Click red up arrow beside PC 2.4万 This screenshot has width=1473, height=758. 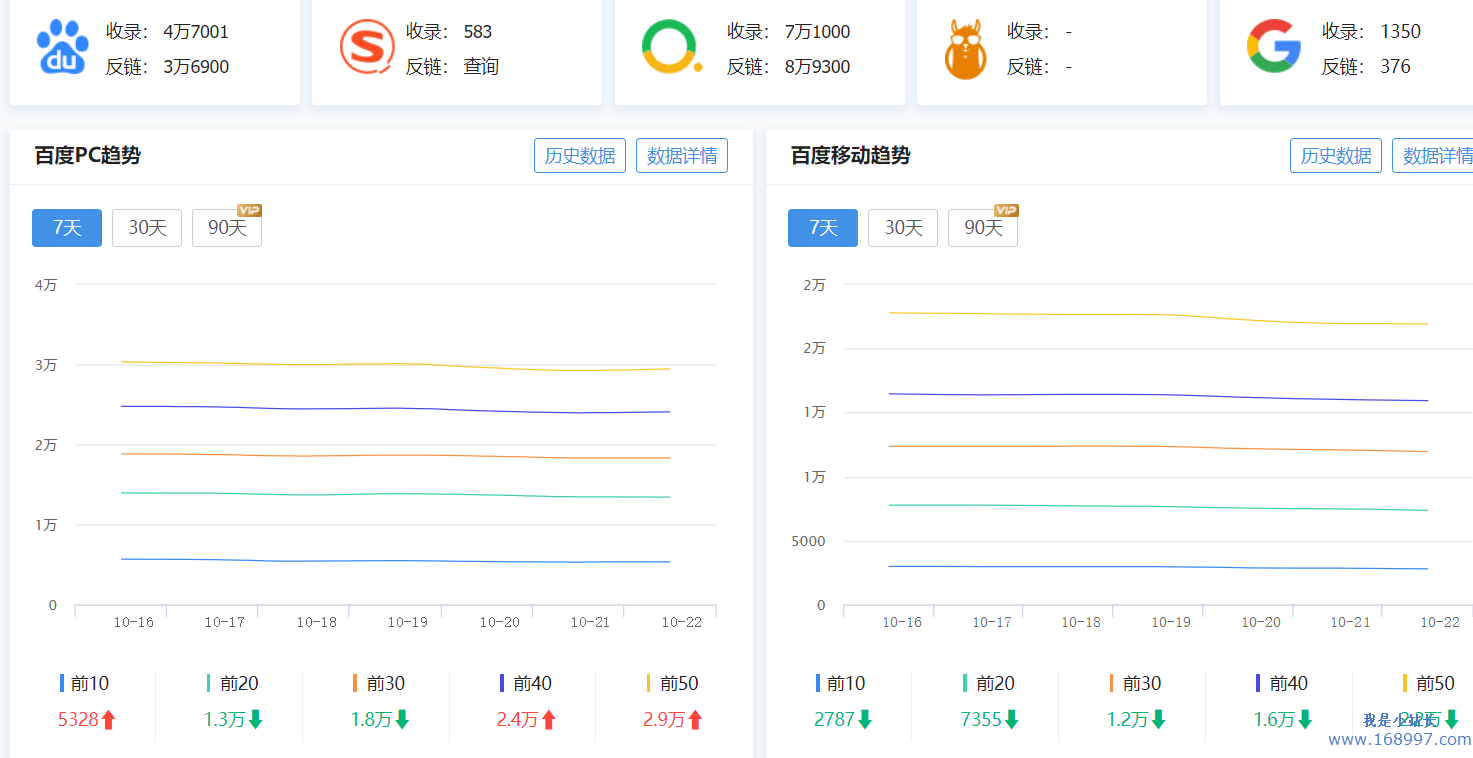[x=548, y=719]
